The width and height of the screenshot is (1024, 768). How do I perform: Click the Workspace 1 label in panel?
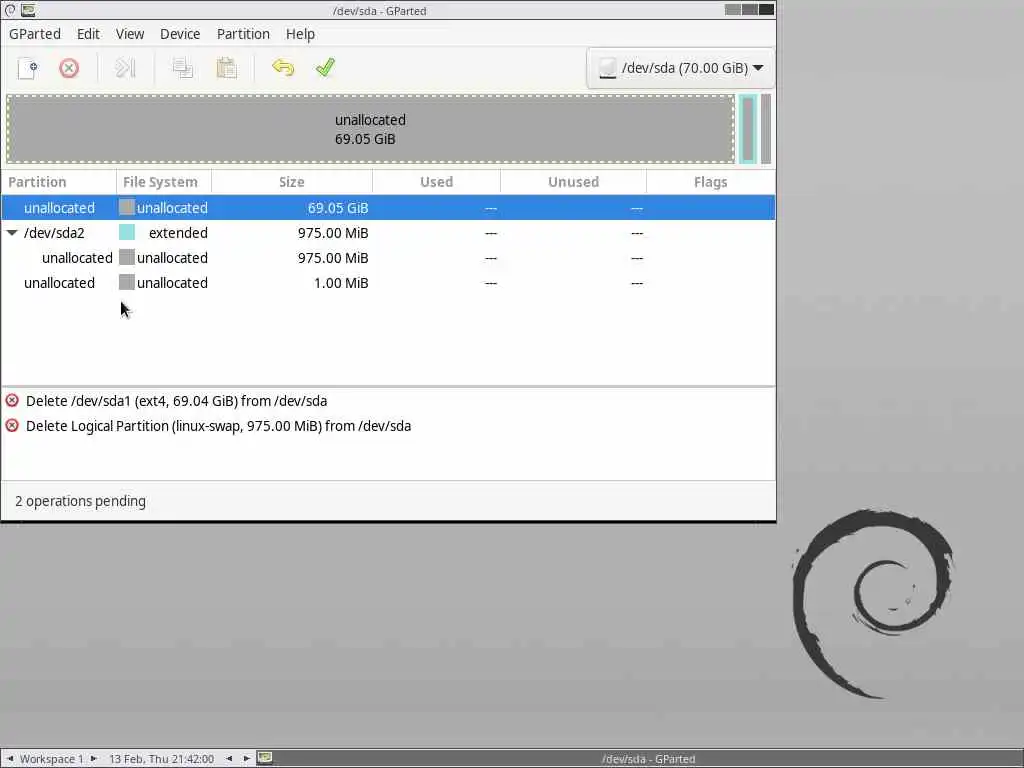[52, 759]
